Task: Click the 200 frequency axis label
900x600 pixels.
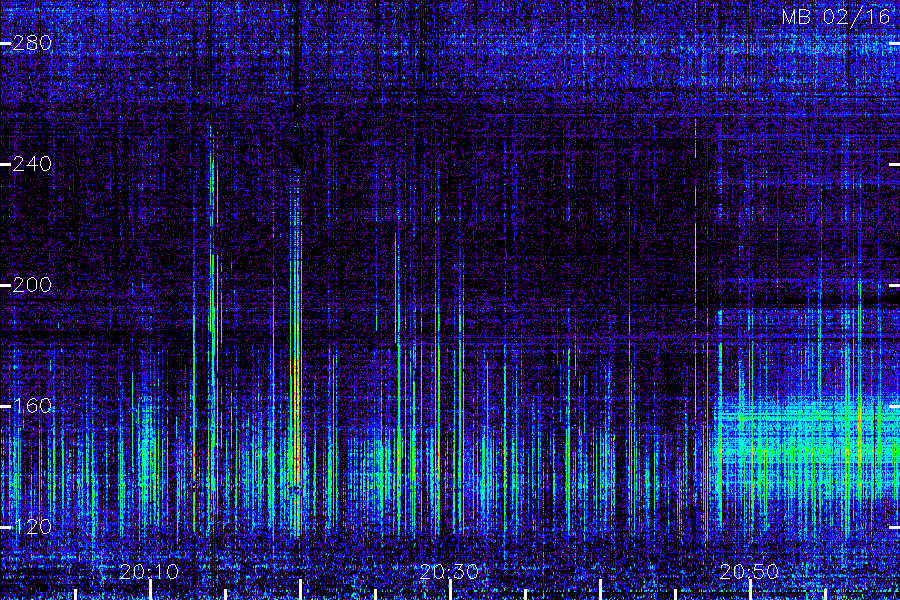Action: [x=32, y=285]
